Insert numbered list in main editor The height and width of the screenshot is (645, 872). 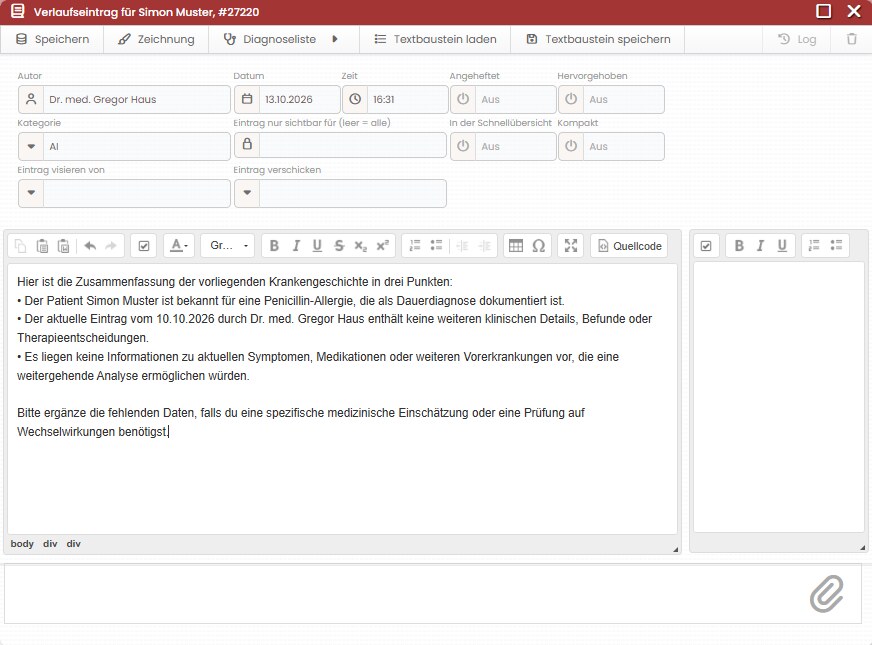click(x=415, y=246)
